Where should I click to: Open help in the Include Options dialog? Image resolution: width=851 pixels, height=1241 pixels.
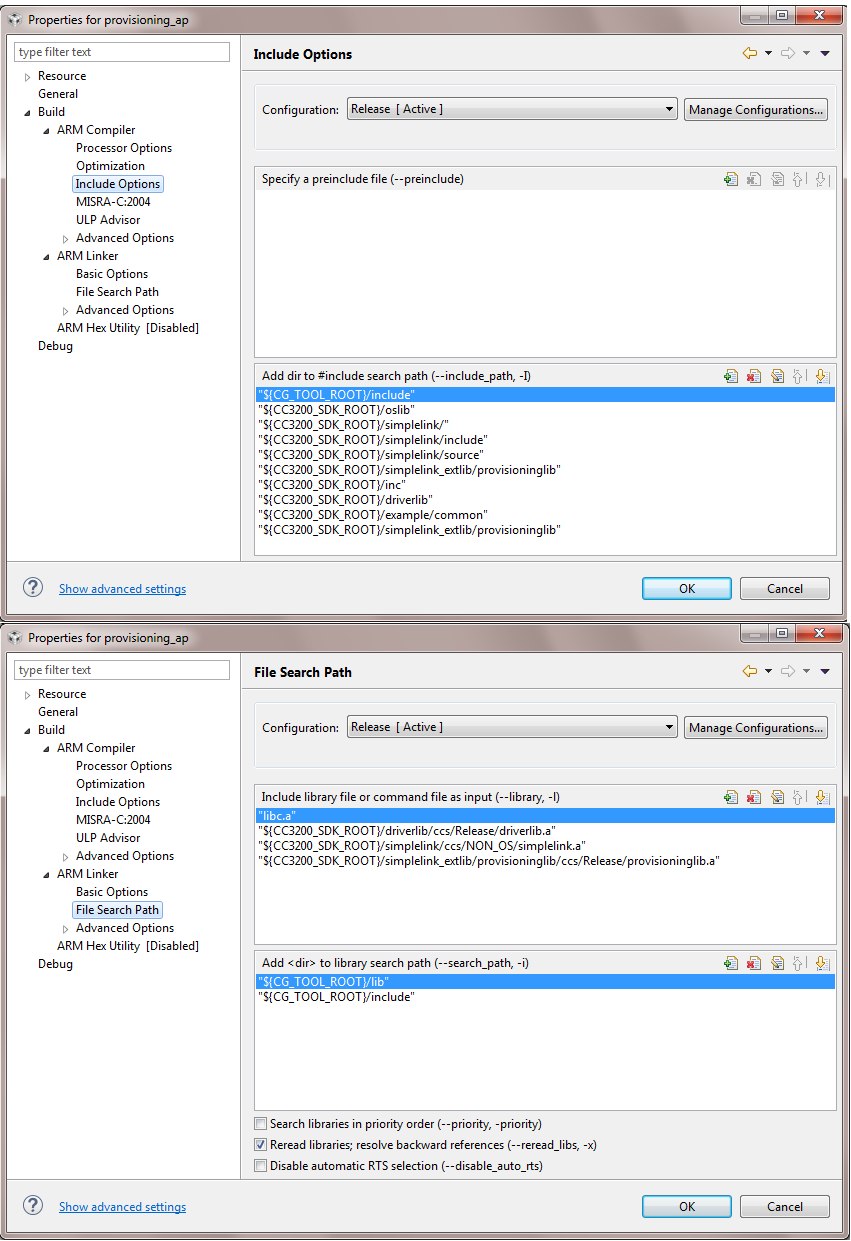point(33,588)
